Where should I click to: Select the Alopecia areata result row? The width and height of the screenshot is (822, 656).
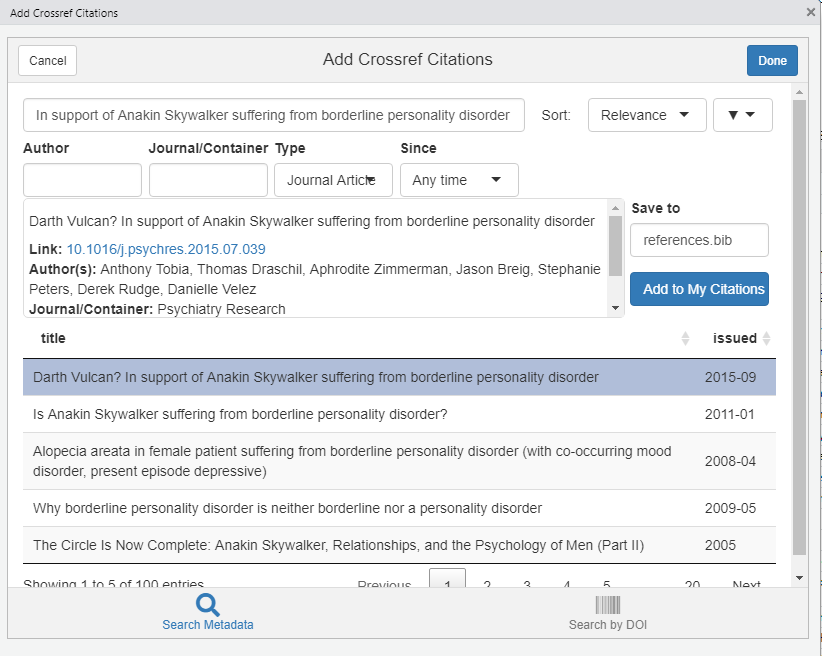click(399, 461)
